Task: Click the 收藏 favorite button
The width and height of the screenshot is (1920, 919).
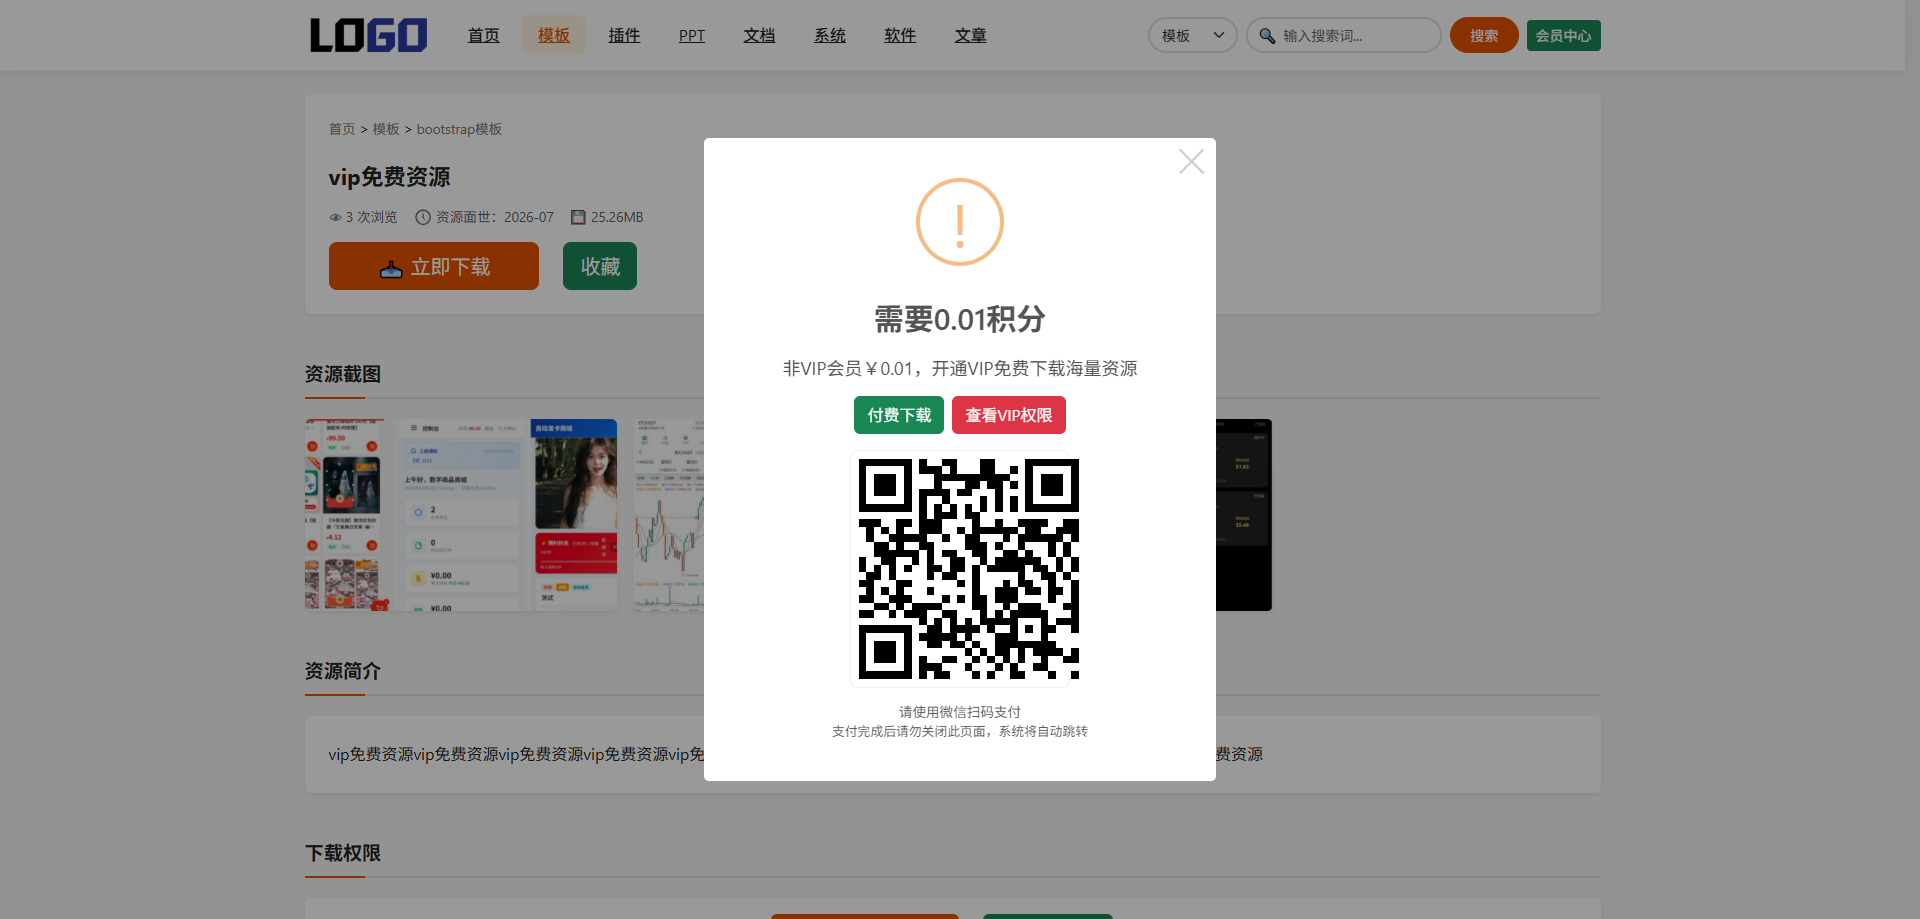Action: point(600,266)
